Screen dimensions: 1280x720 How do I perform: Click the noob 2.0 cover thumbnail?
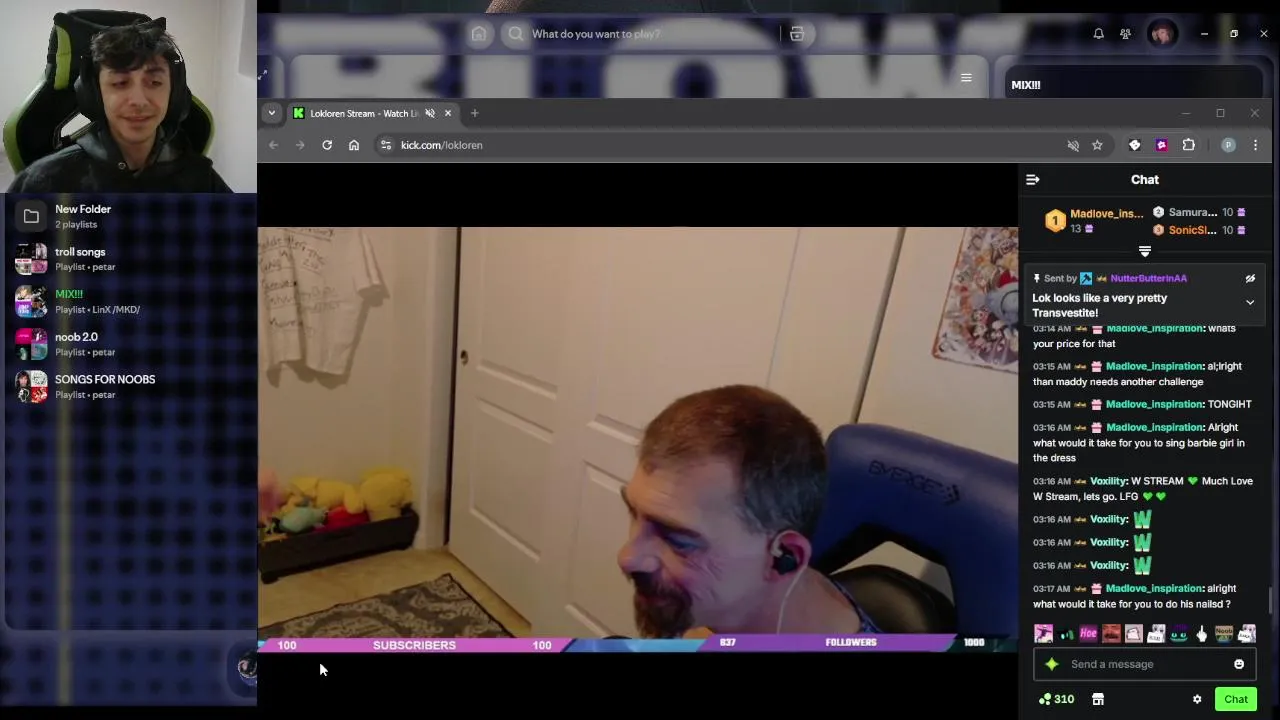click(x=31, y=344)
